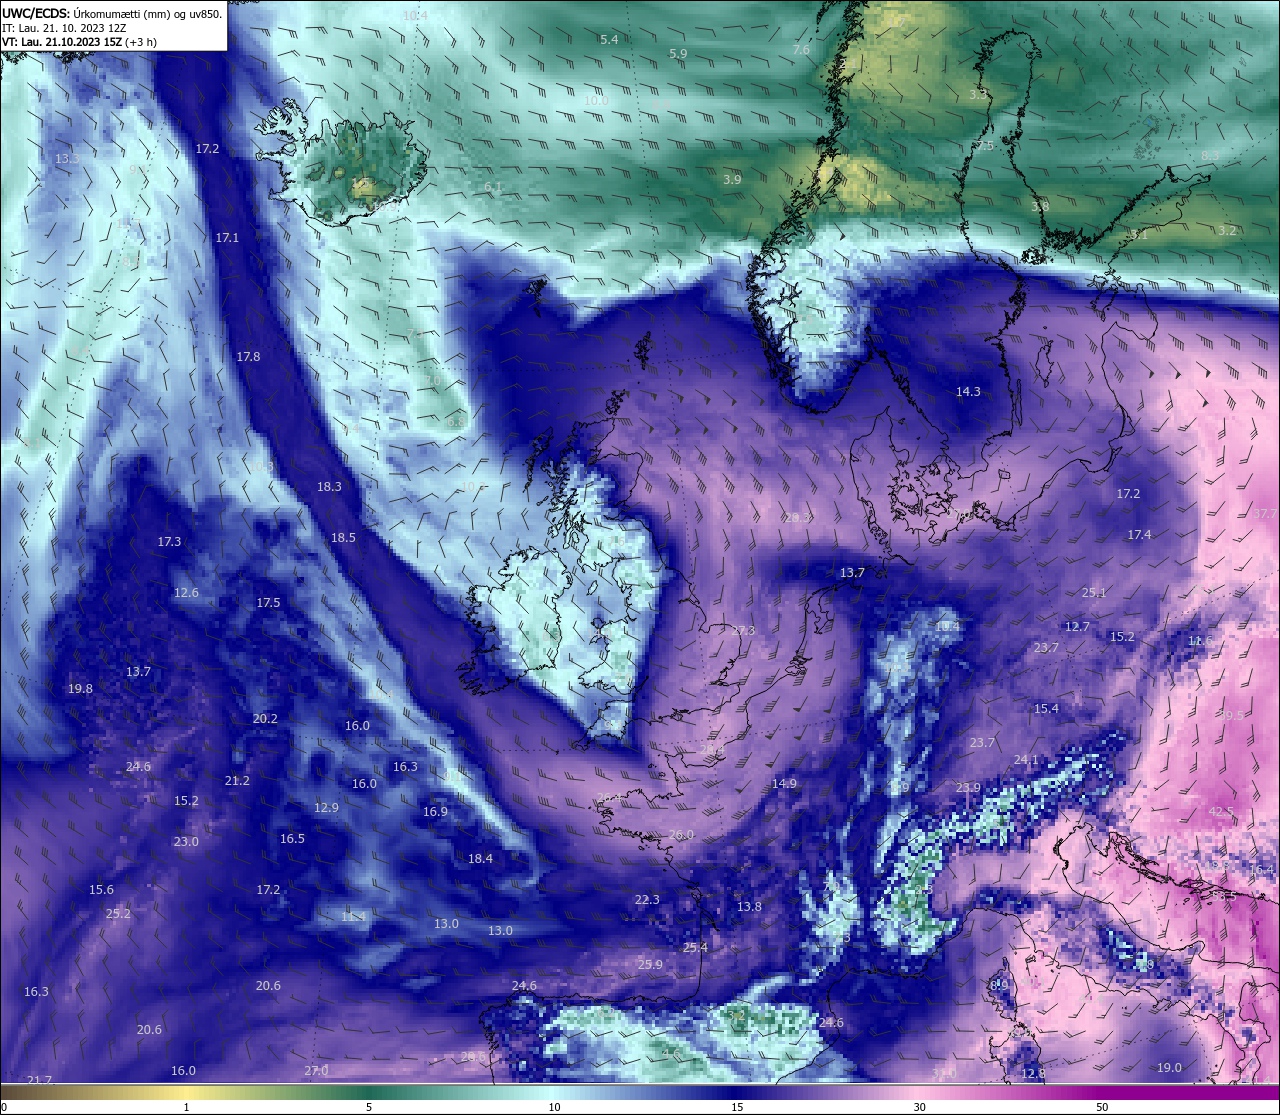The width and height of the screenshot is (1280, 1115).
Task: Click the 18.3 value label
Action: [329, 487]
